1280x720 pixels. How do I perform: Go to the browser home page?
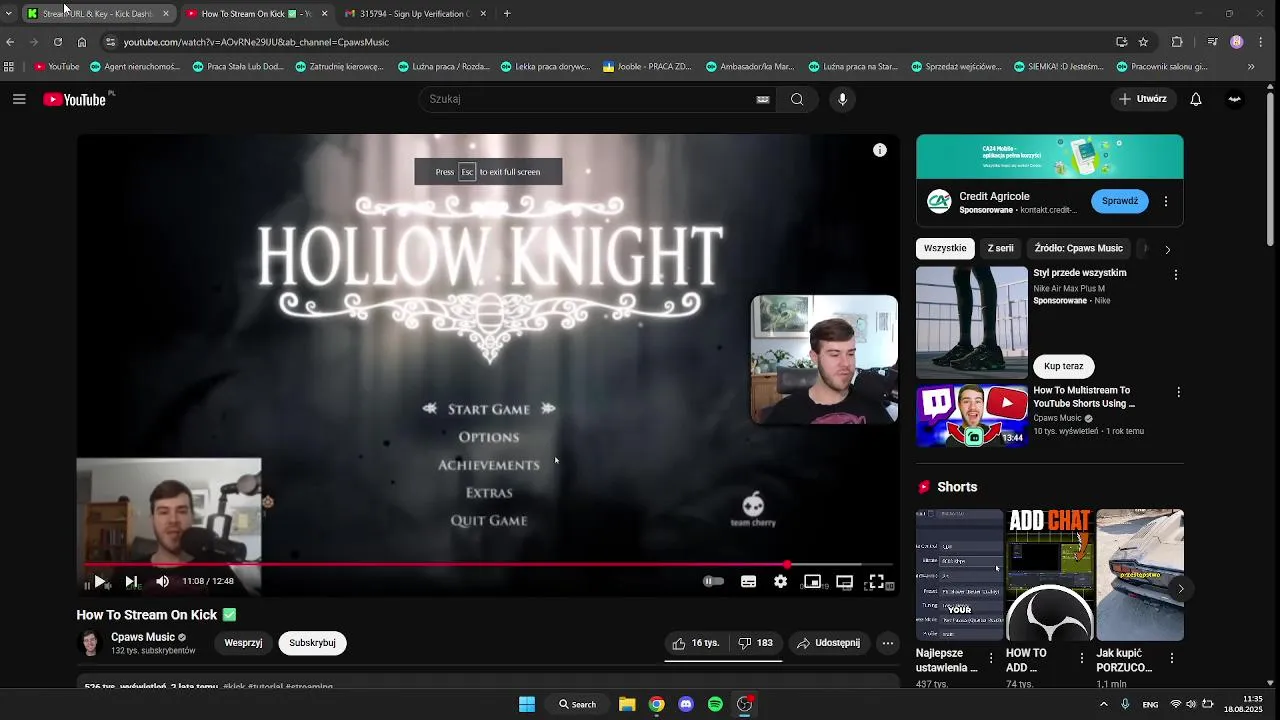82,42
